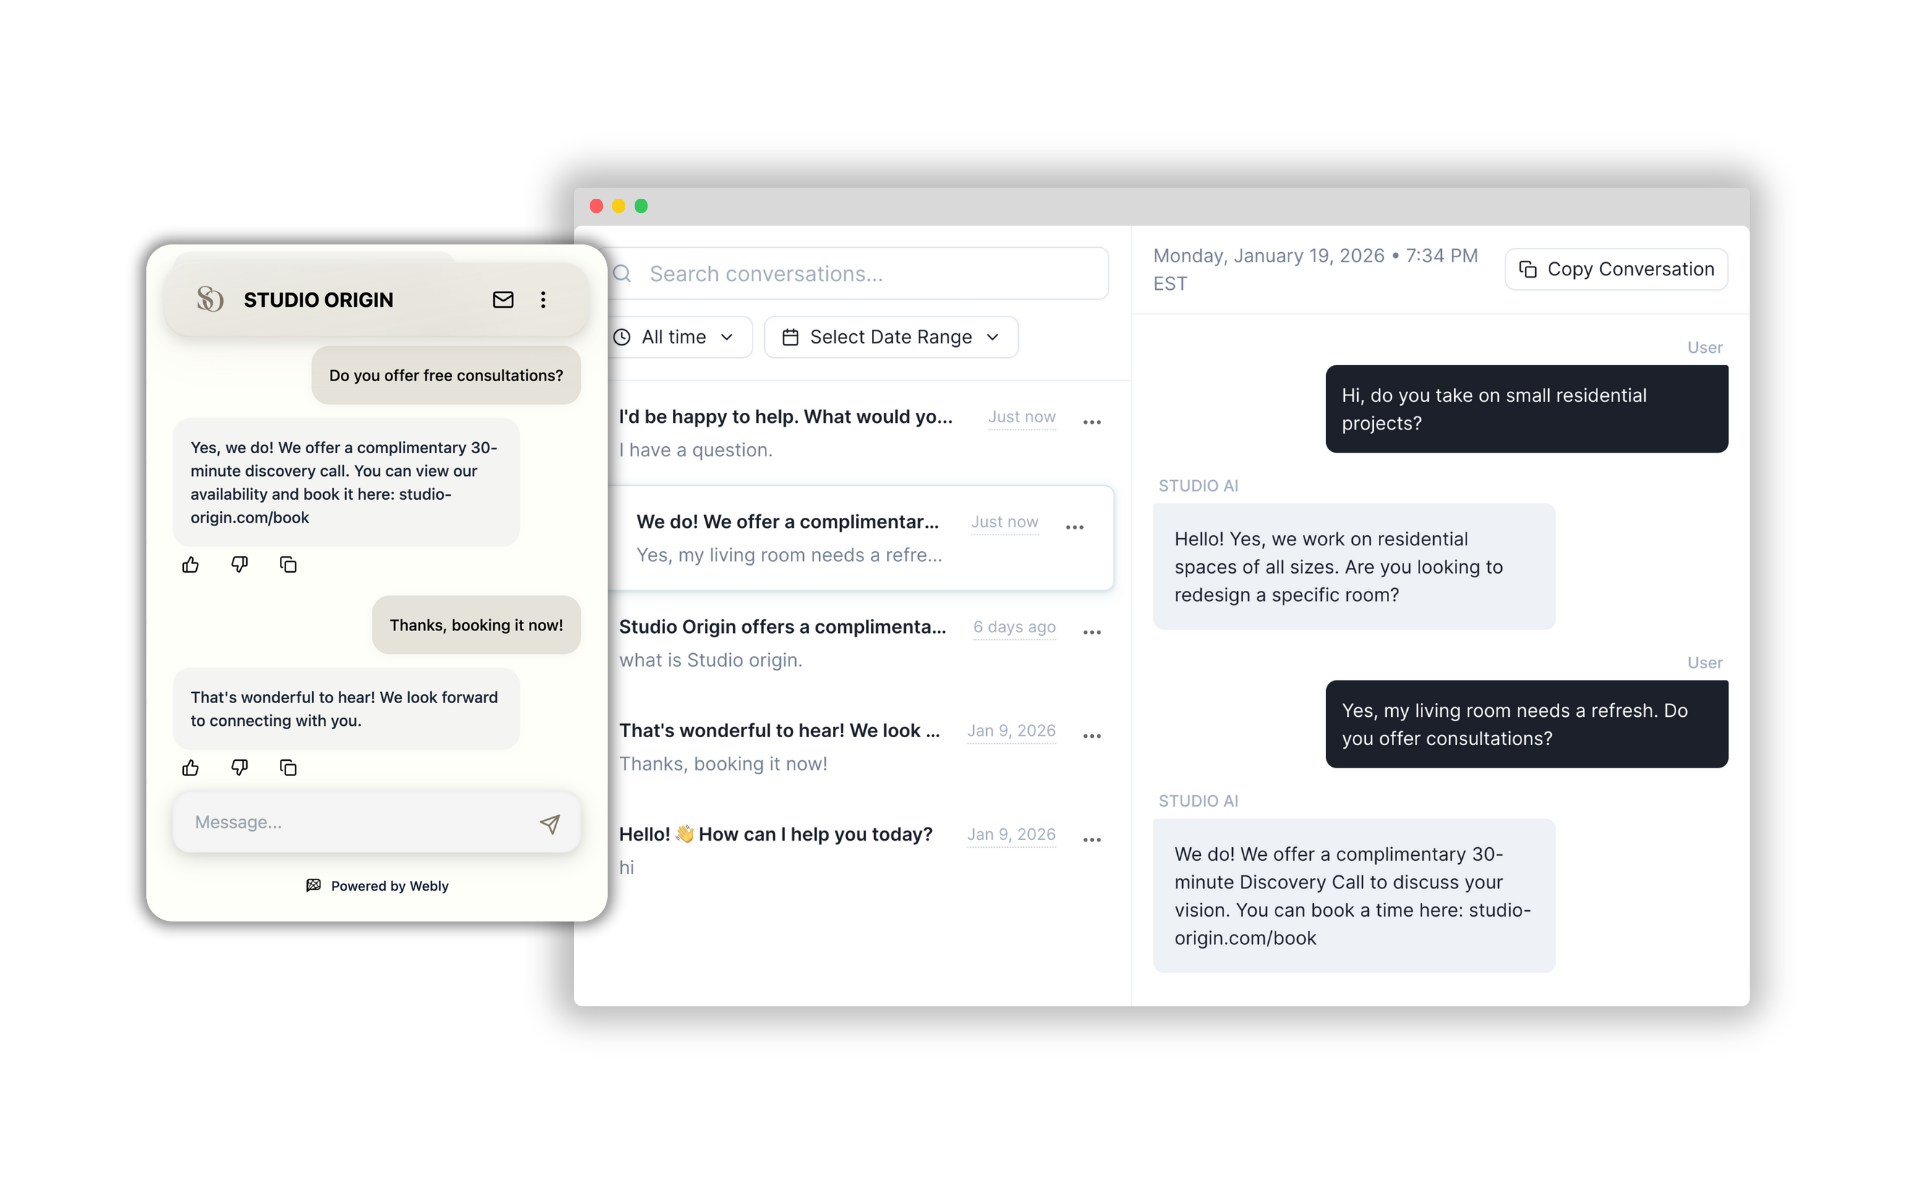Click the clipboard icon on Copy Conversation
This screenshot has width=1920, height=1200.
coord(1528,269)
